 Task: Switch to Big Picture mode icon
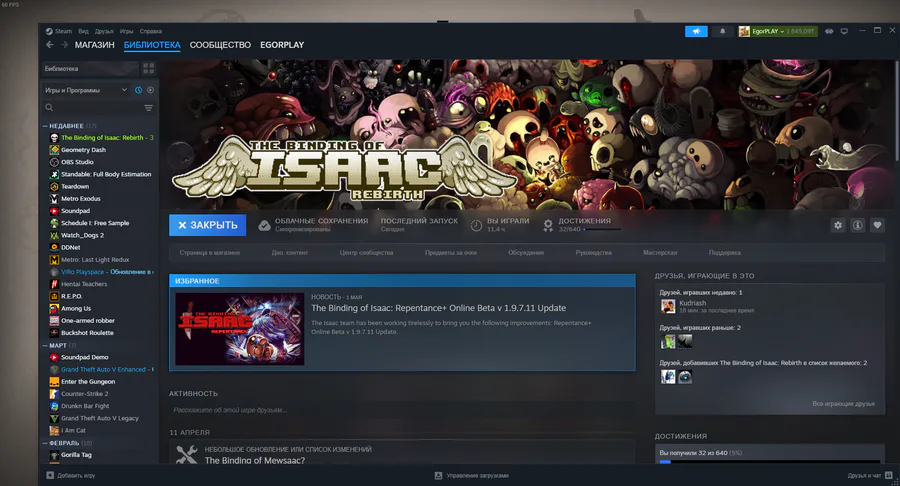coord(844,32)
